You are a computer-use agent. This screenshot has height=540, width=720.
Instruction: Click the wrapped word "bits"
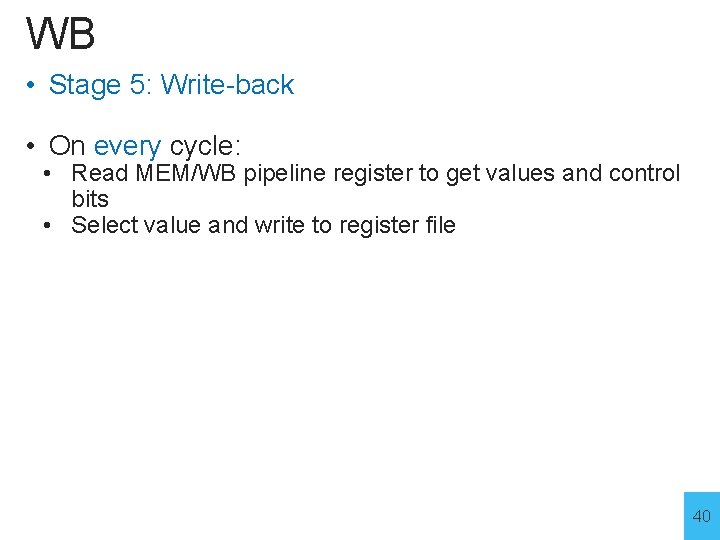[90, 198]
